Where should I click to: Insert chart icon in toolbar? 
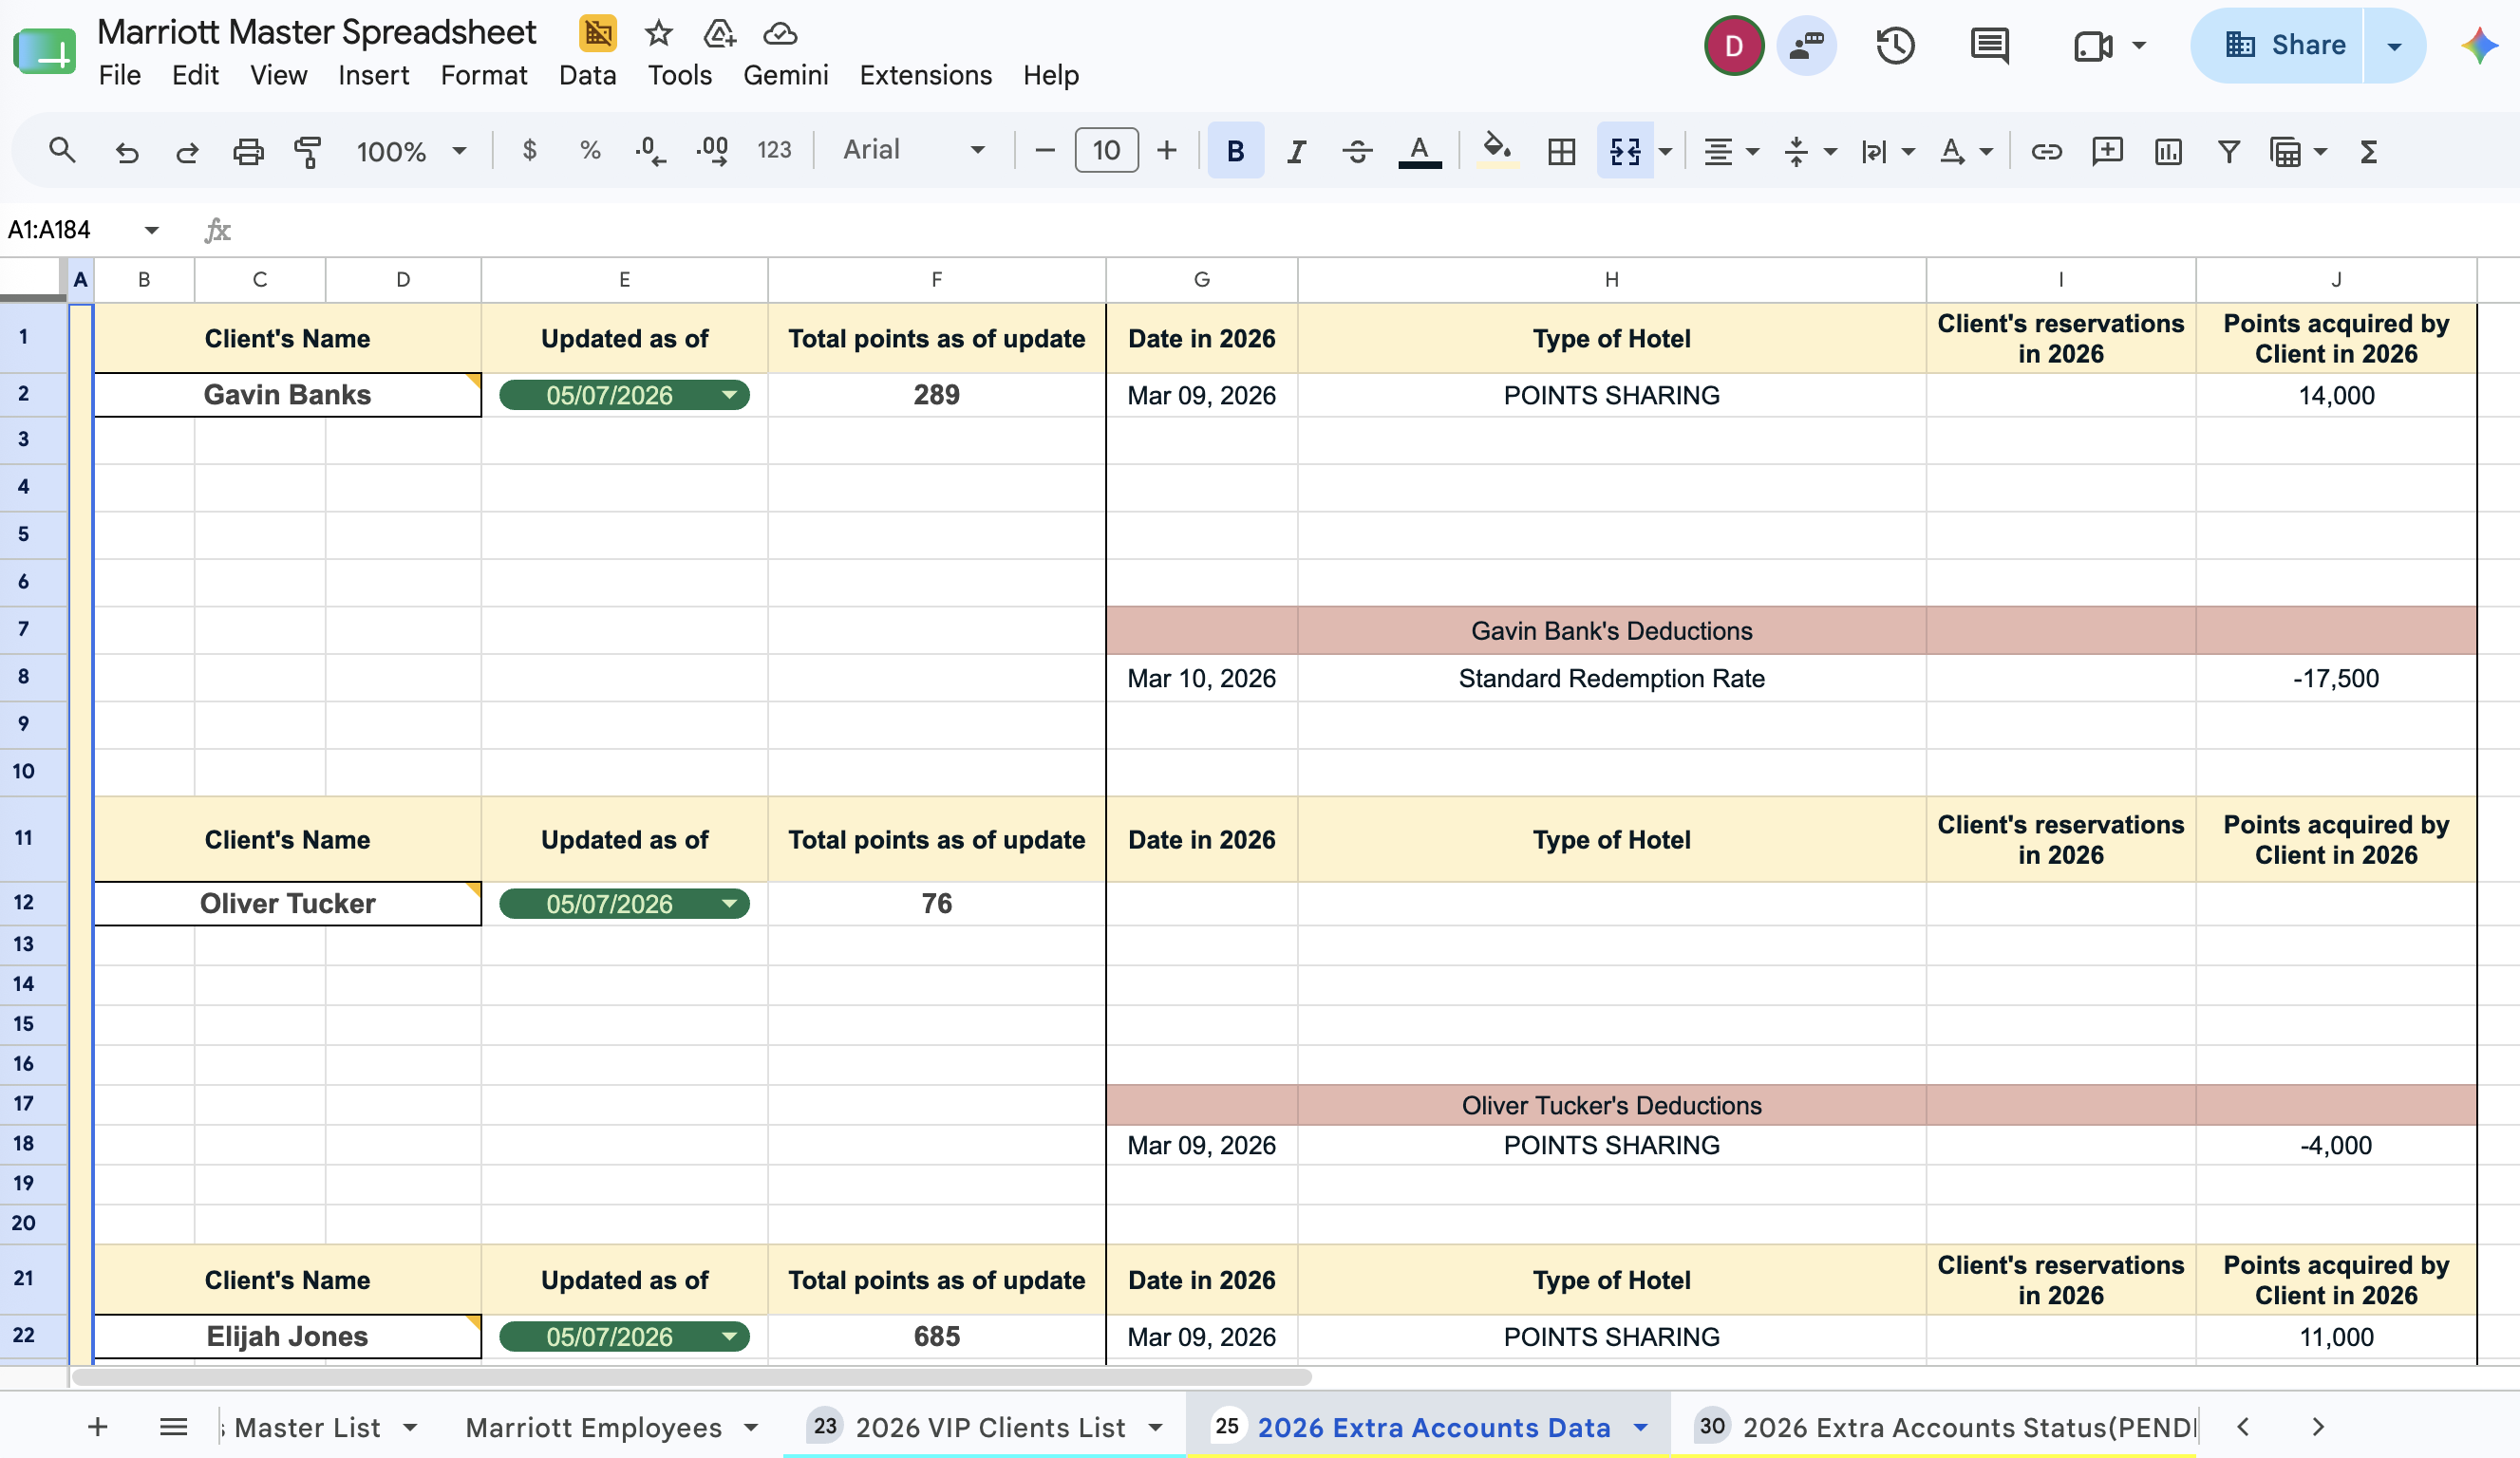point(2168,152)
